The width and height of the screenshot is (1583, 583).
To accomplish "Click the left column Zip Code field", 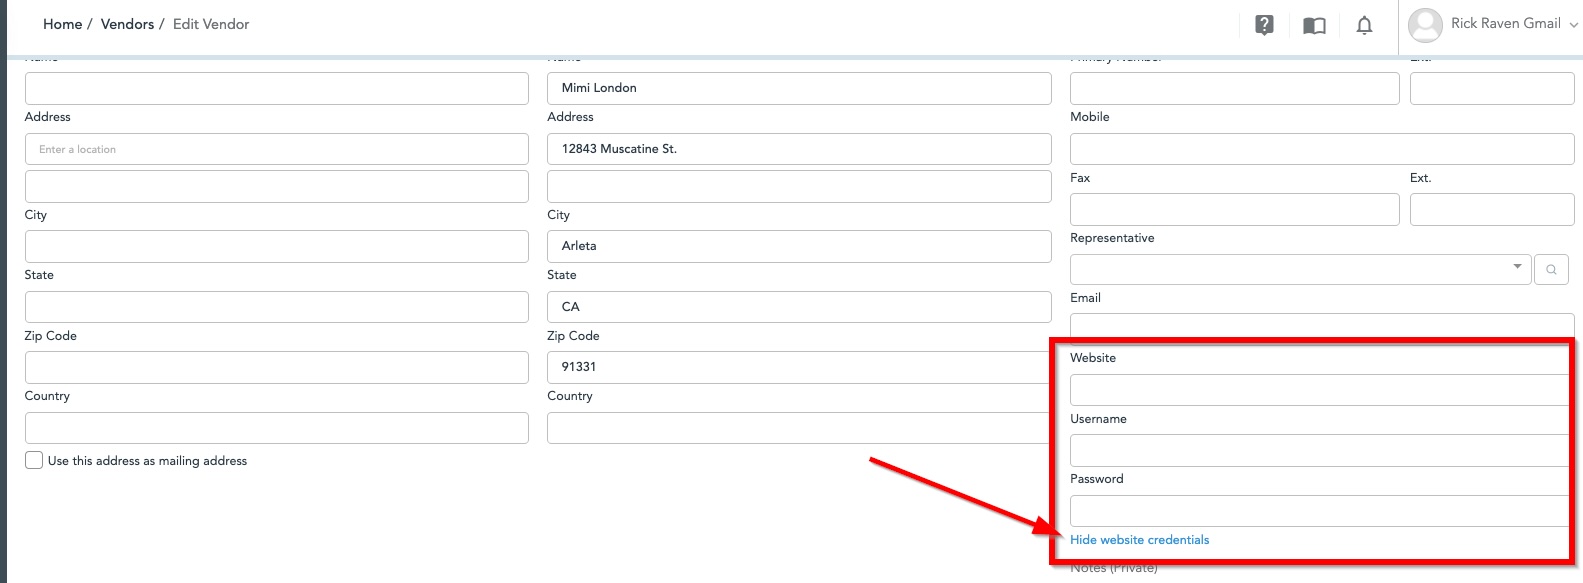I will [276, 367].
